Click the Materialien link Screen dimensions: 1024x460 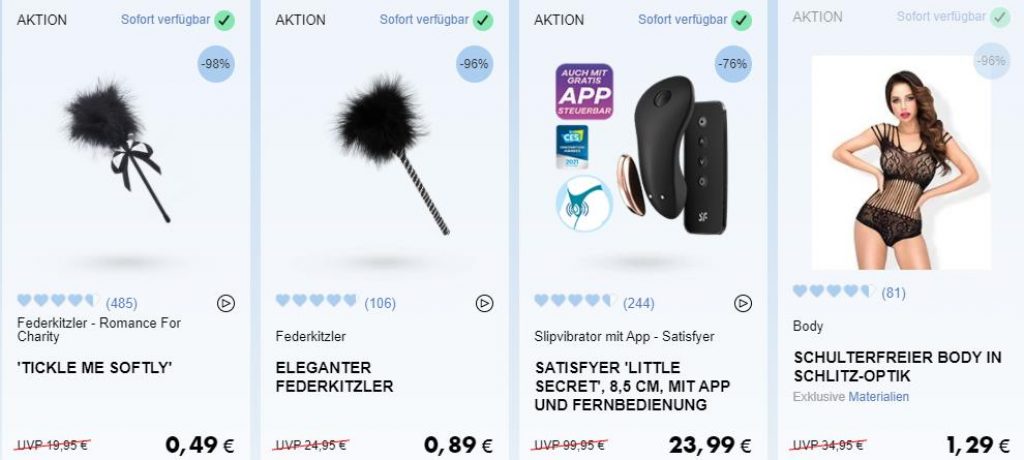click(x=878, y=397)
